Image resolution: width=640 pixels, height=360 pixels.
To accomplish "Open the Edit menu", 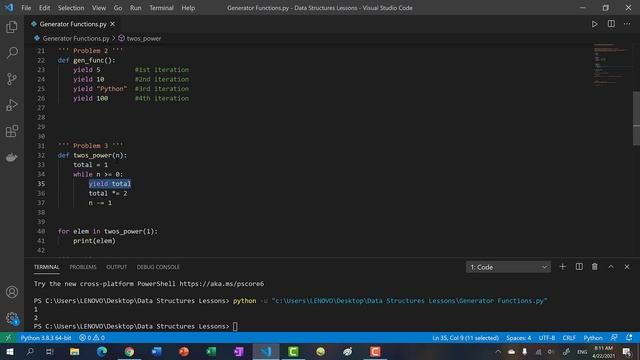I will click(44, 8).
